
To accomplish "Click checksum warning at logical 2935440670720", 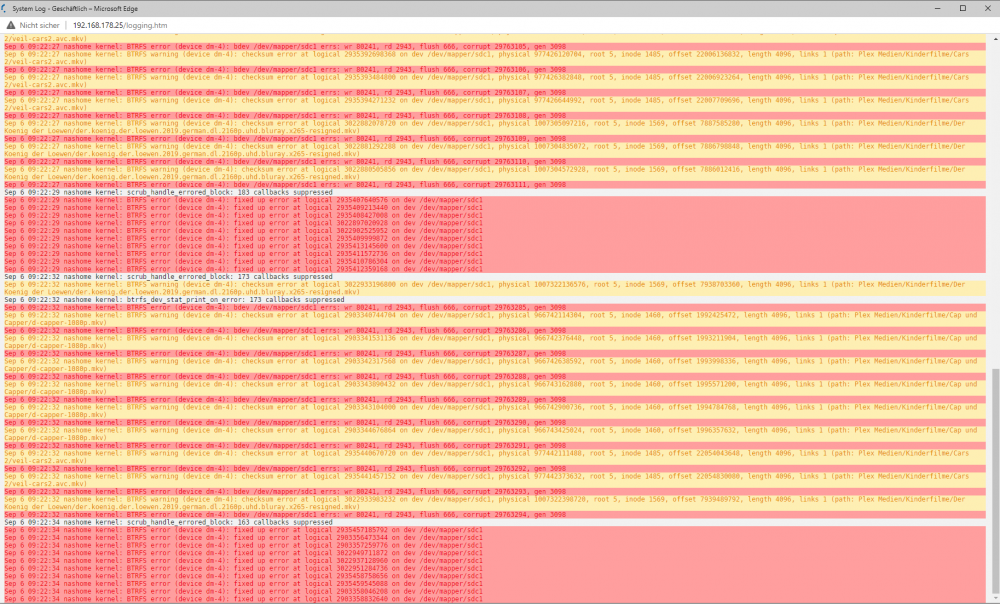I will [494, 457].
